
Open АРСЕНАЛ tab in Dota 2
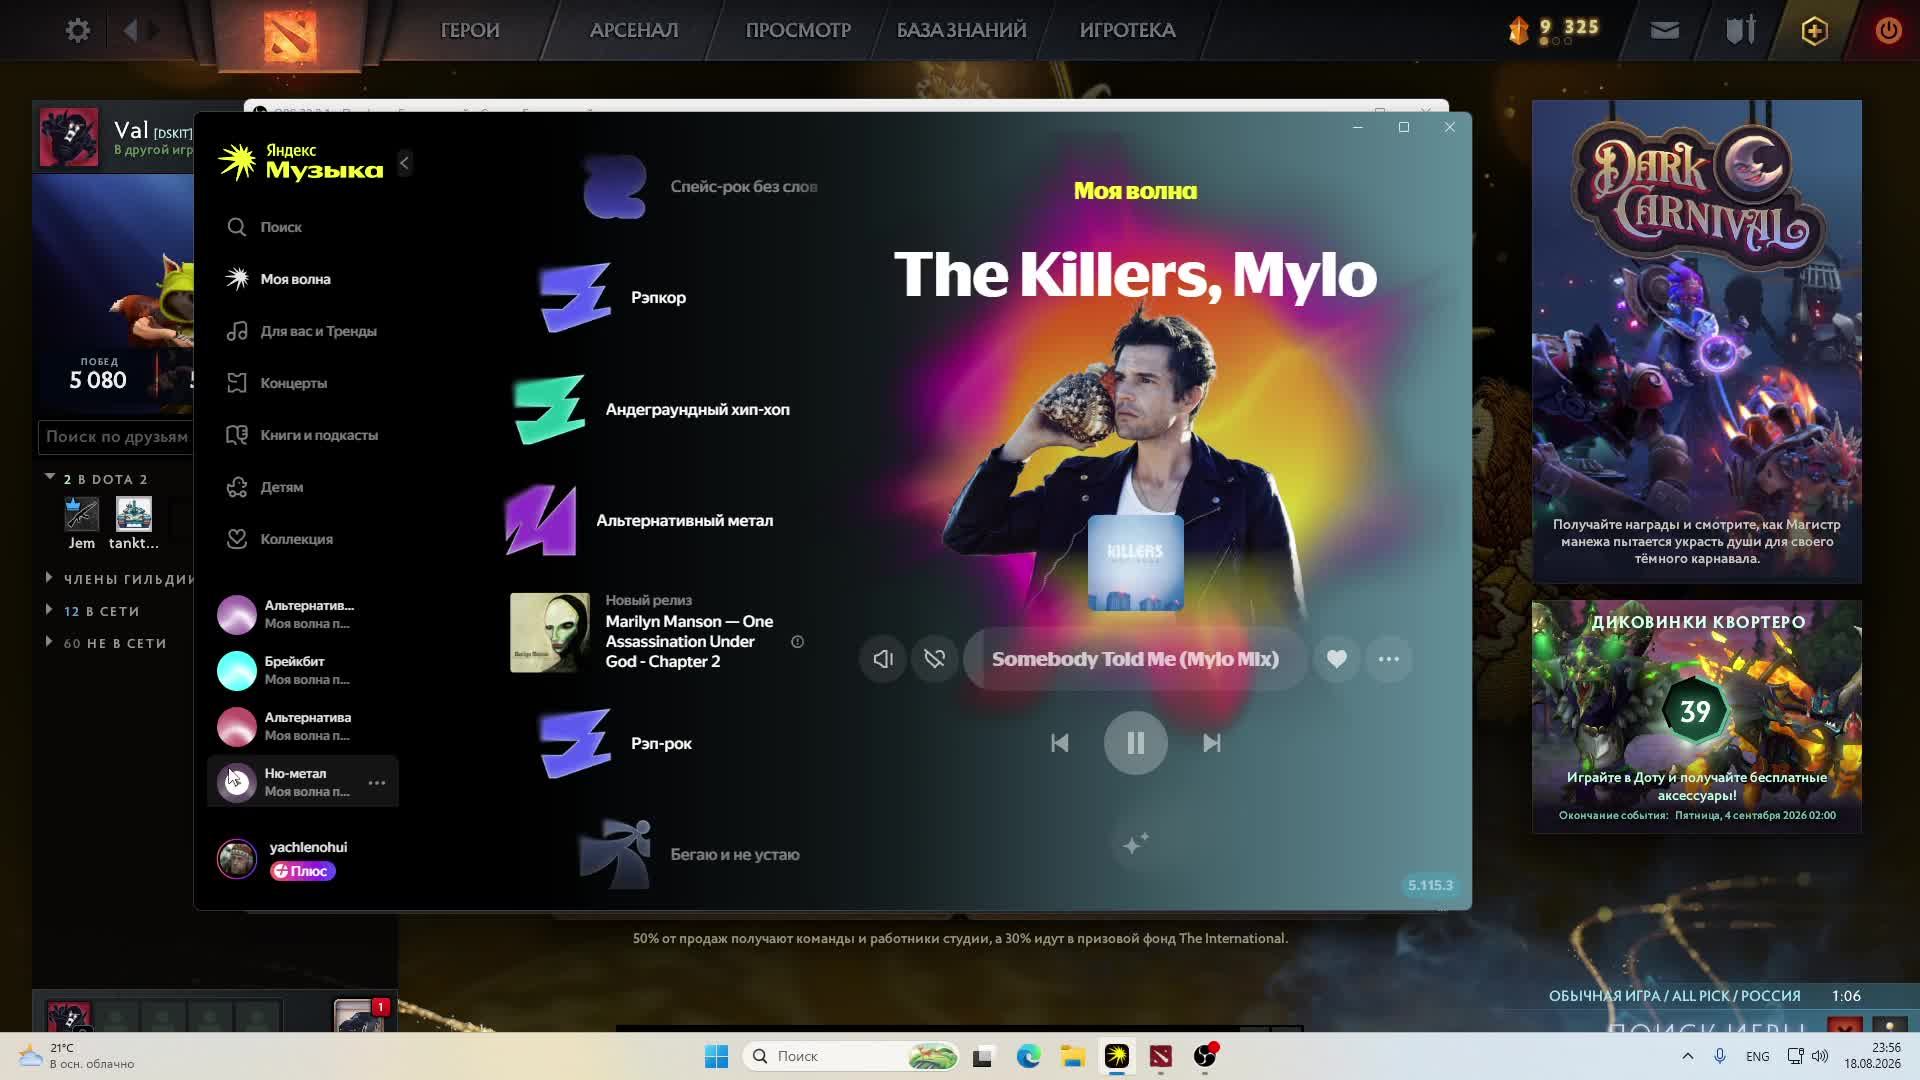[634, 30]
